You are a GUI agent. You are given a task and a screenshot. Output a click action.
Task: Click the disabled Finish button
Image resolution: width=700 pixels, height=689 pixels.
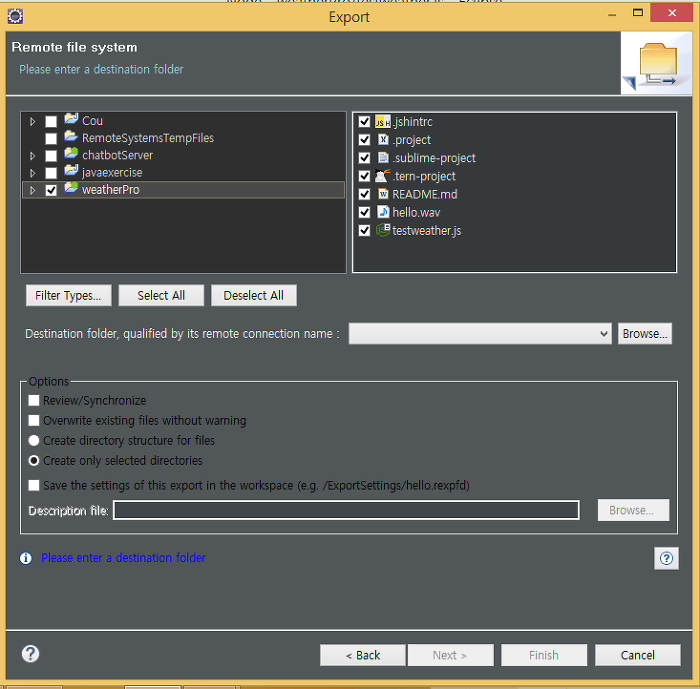coord(544,655)
